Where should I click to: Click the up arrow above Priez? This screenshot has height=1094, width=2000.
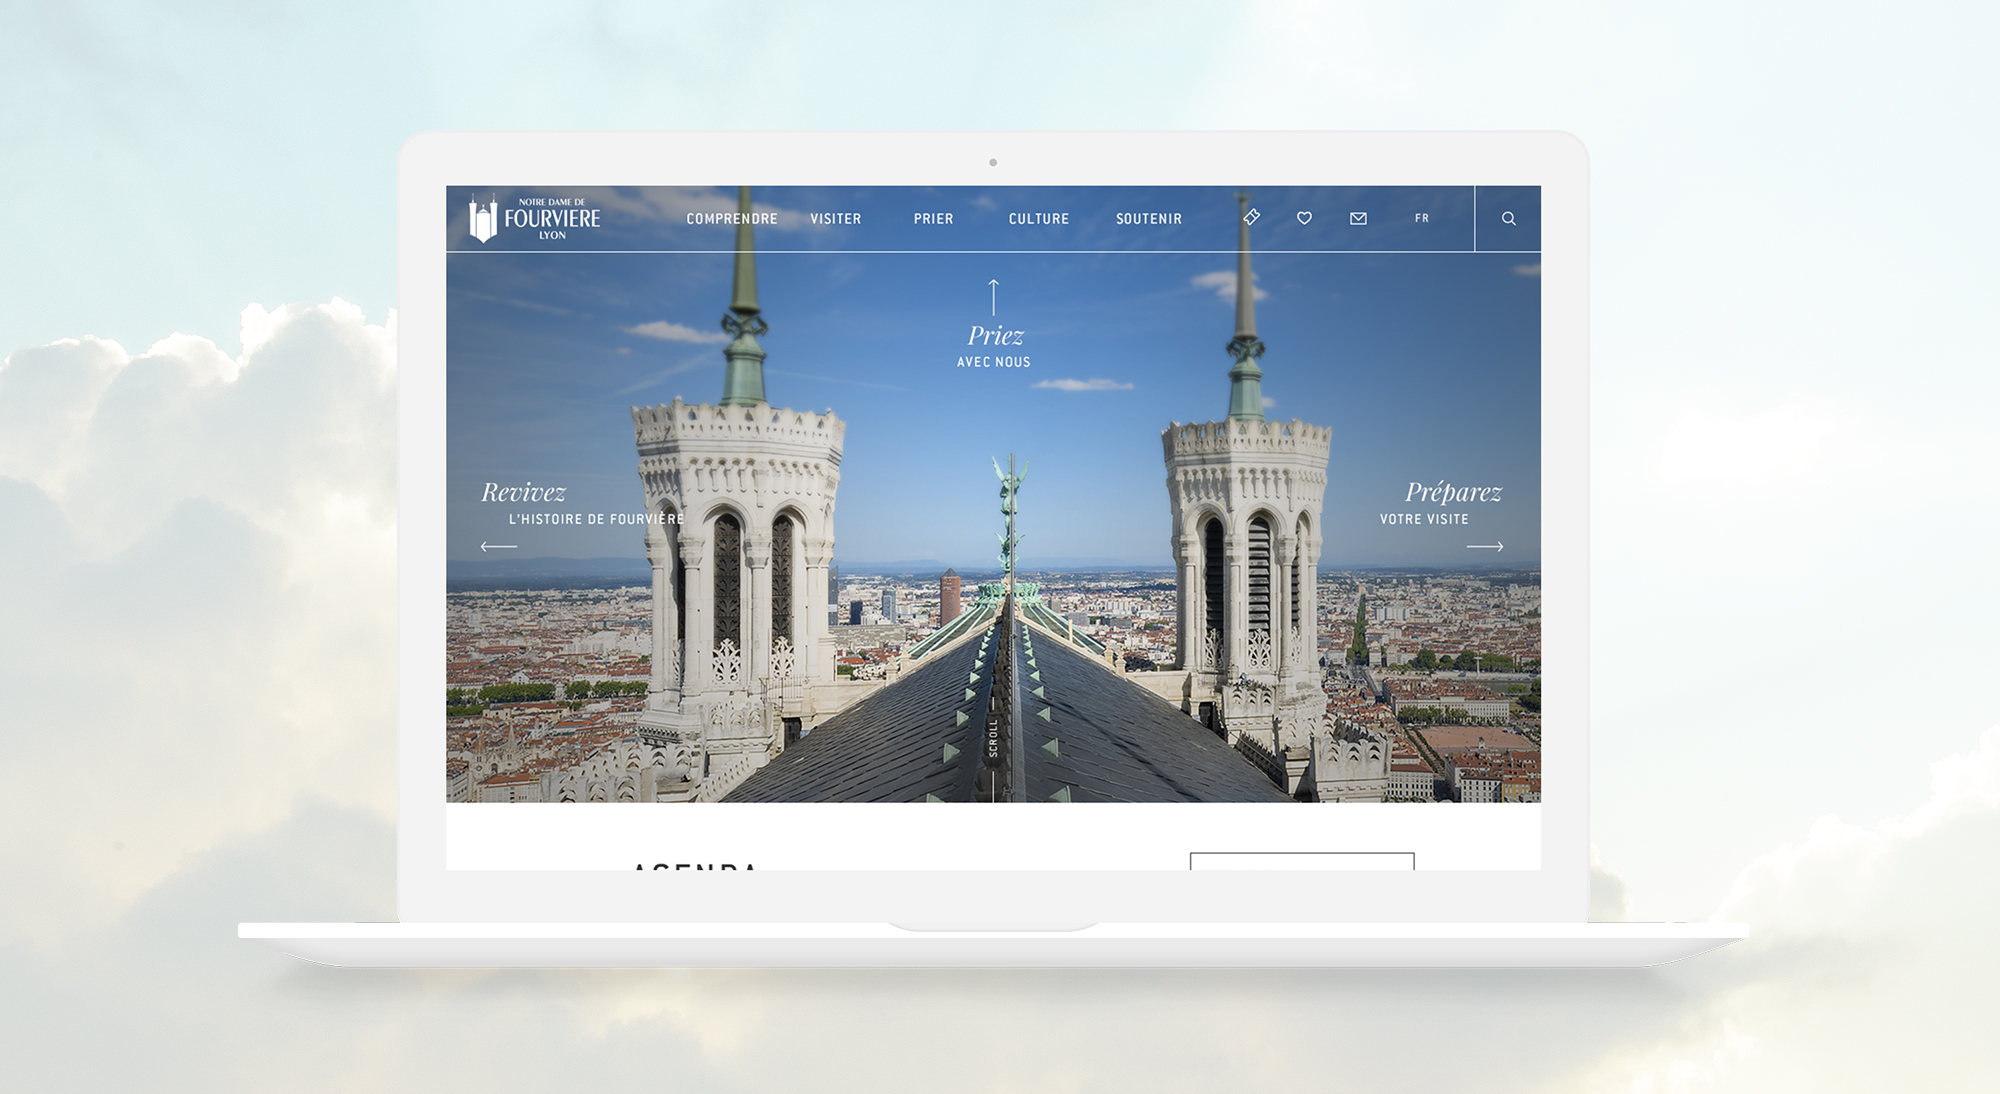tap(993, 297)
